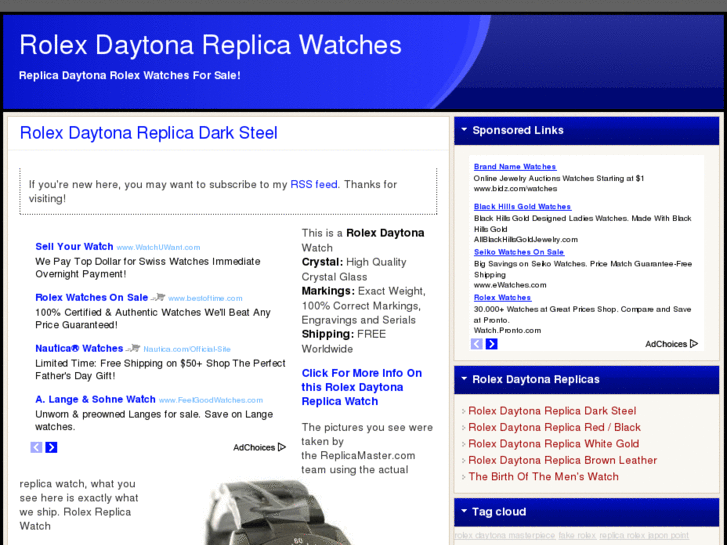Open the Sell Your Watch ad
This screenshot has height=545, width=727.
74,246
